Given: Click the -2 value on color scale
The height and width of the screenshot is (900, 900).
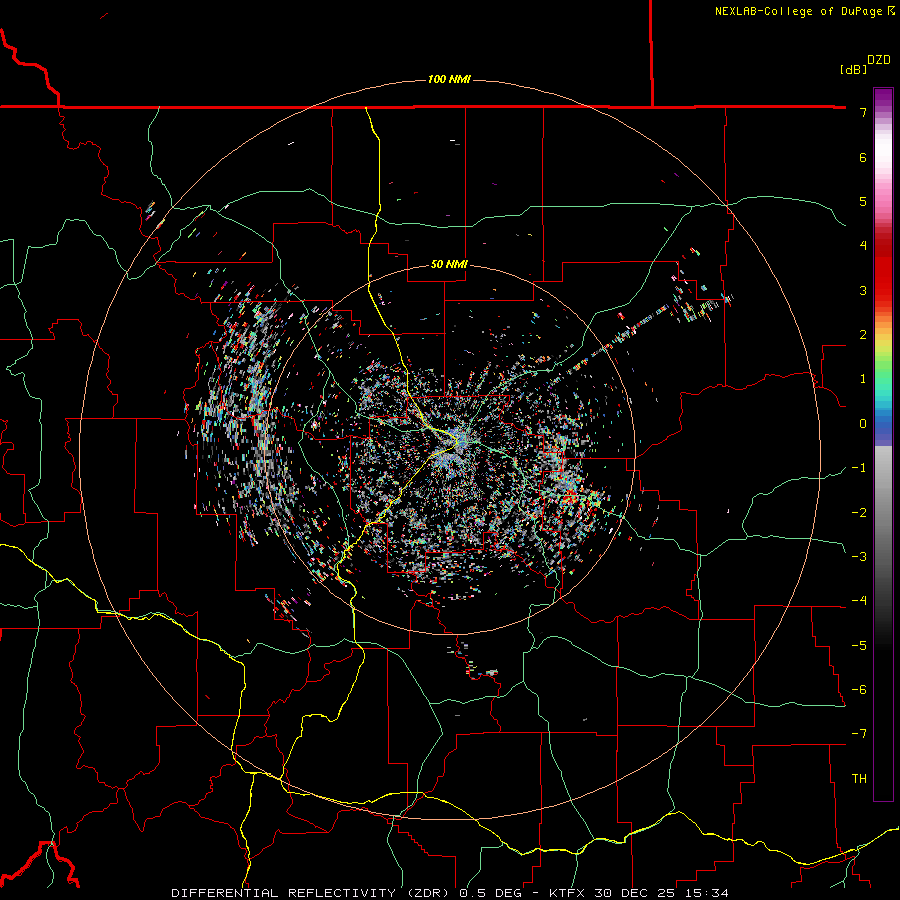Looking at the screenshot, I should (859, 513).
